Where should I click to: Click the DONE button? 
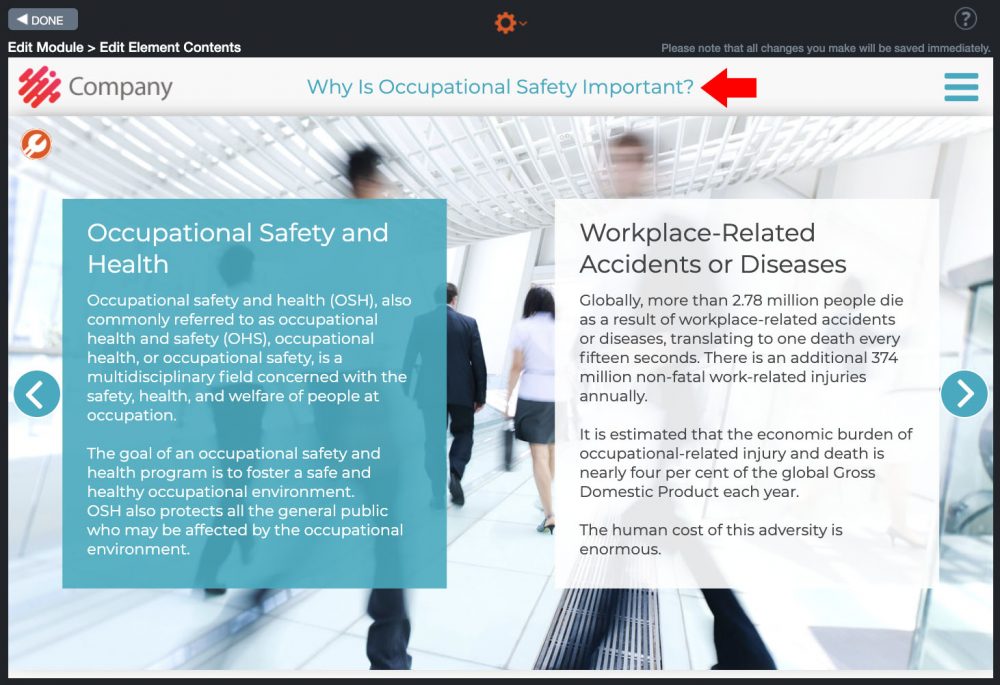tap(43, 20)
